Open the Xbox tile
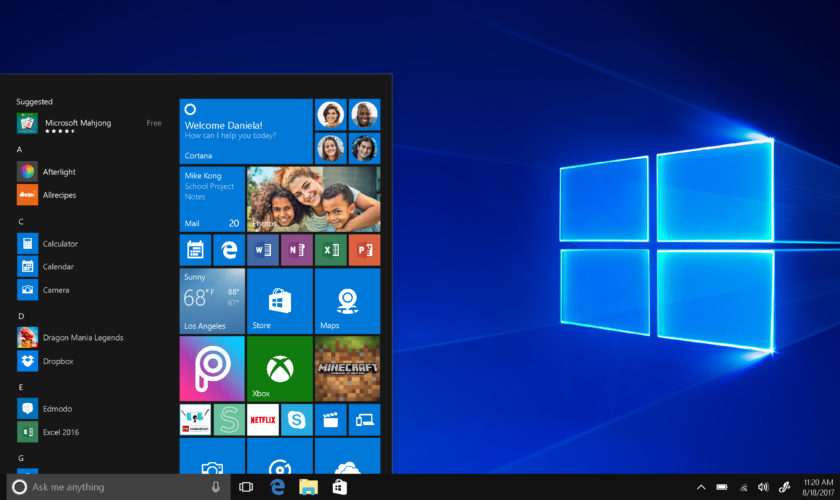This screenshot has width=840, height=500. point(280,368)
